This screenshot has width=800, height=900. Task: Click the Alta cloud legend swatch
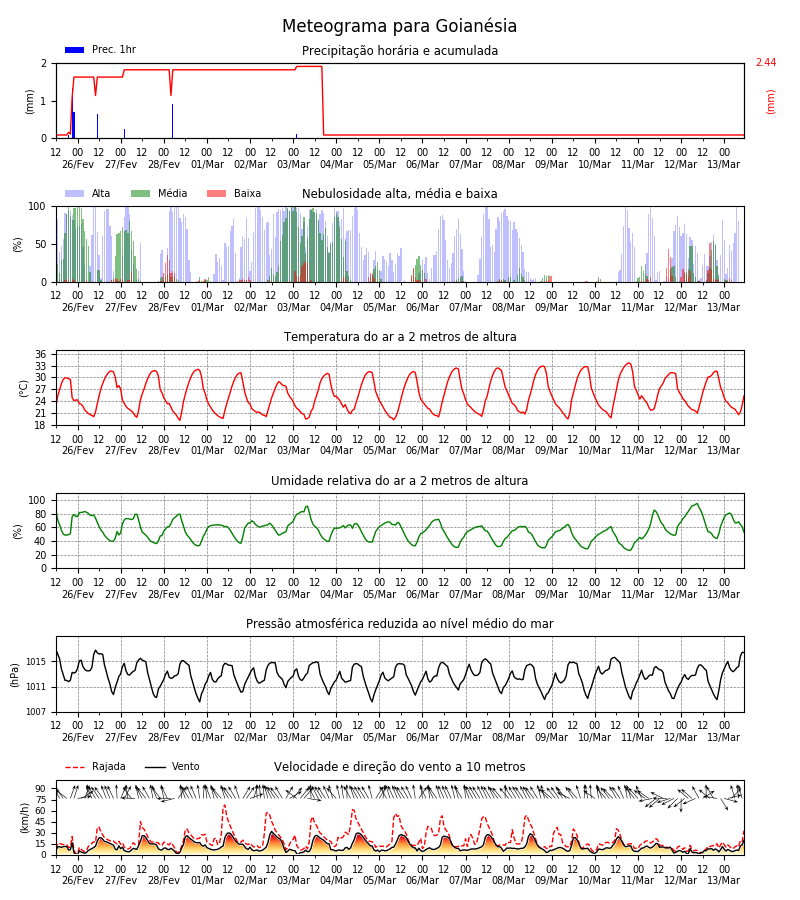click(75, 194)
